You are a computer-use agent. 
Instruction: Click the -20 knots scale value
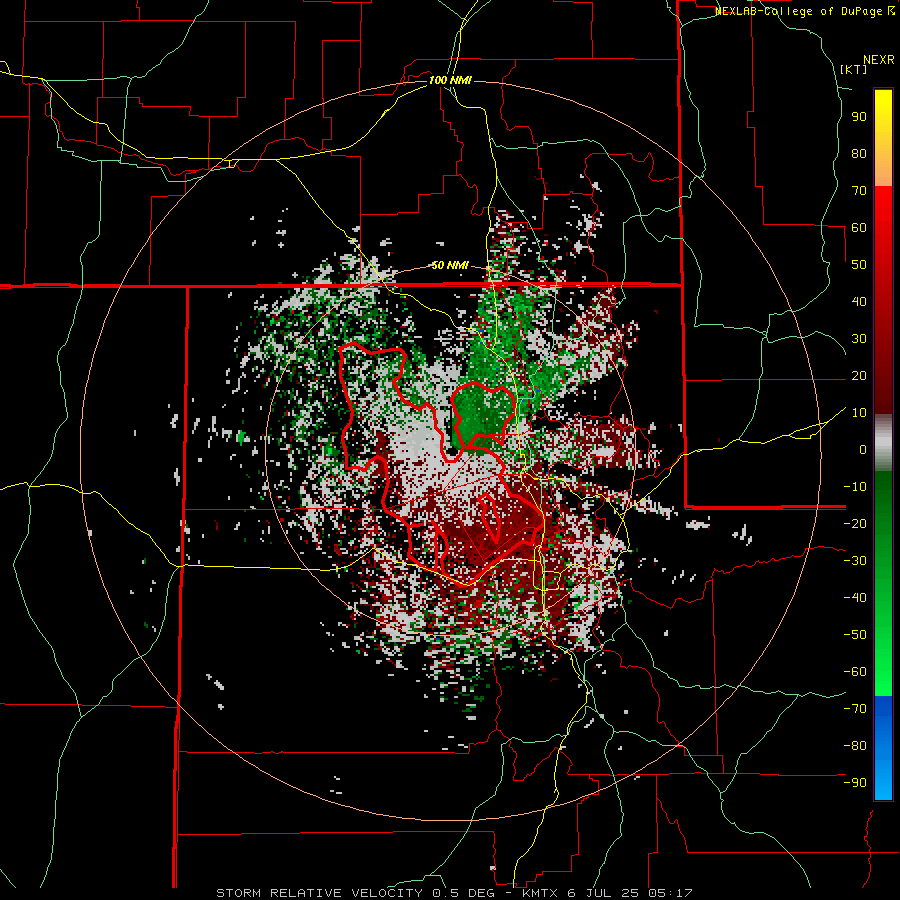pos(855,524)
